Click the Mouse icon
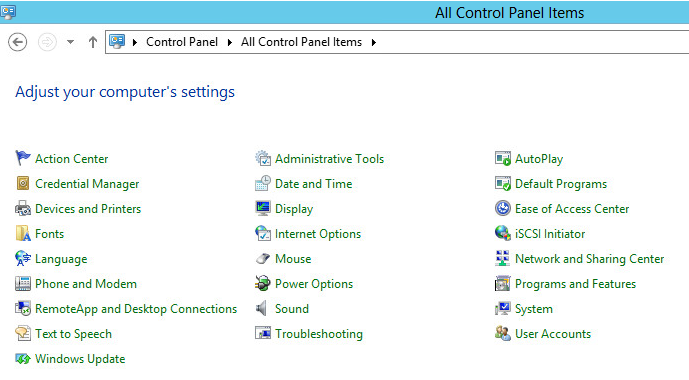Screen dimensions: 689x380 click(263, 258)
